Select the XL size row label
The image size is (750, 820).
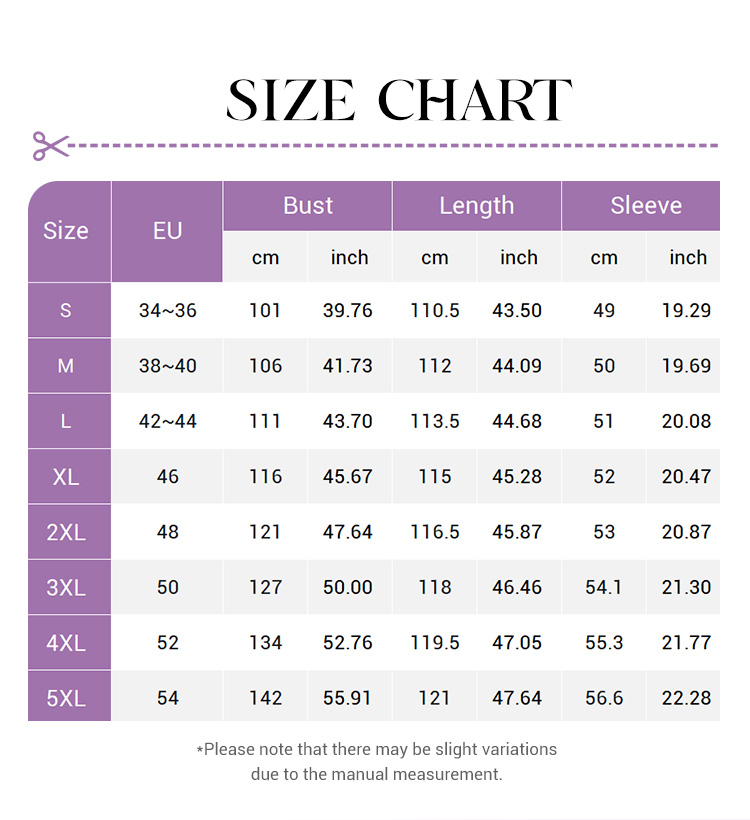click(x=66, y=477)
